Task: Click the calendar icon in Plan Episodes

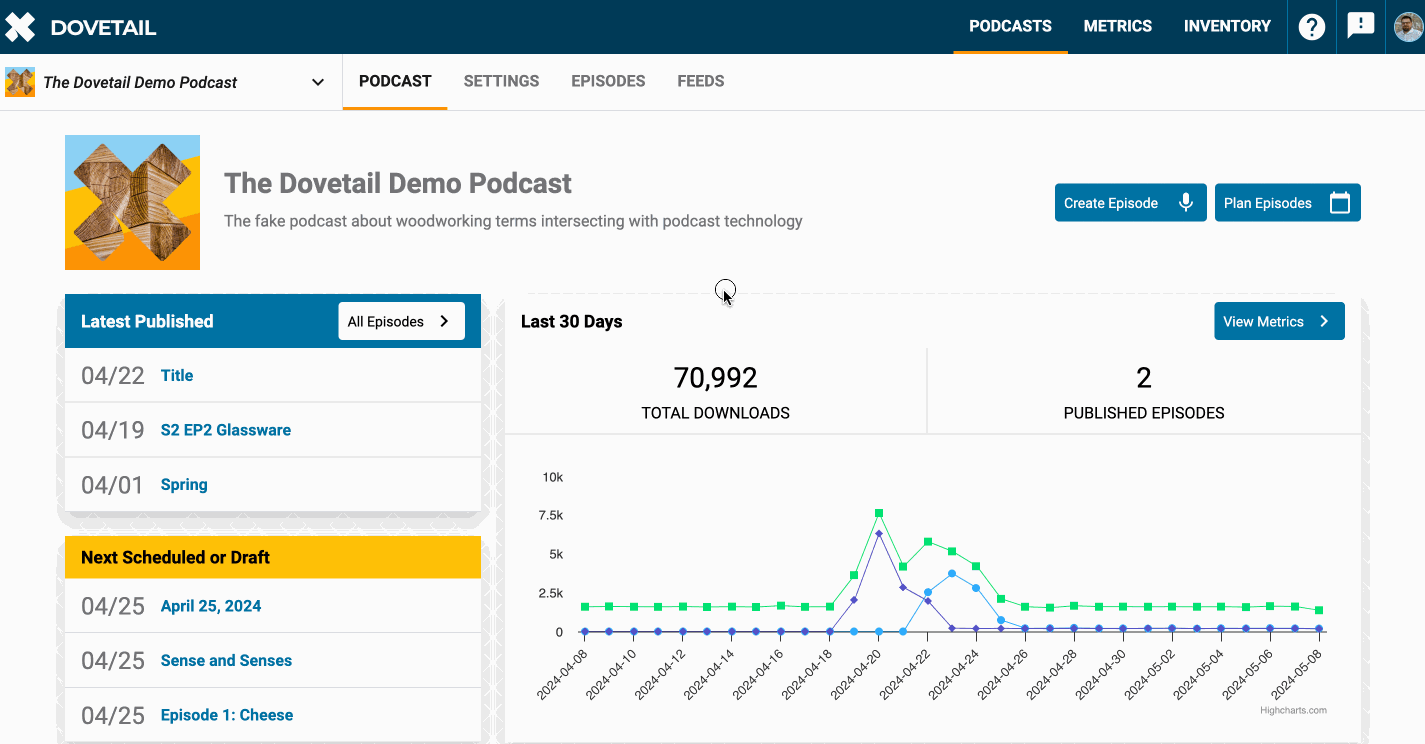Action: pyautogui.click(x=1340, y=202)
